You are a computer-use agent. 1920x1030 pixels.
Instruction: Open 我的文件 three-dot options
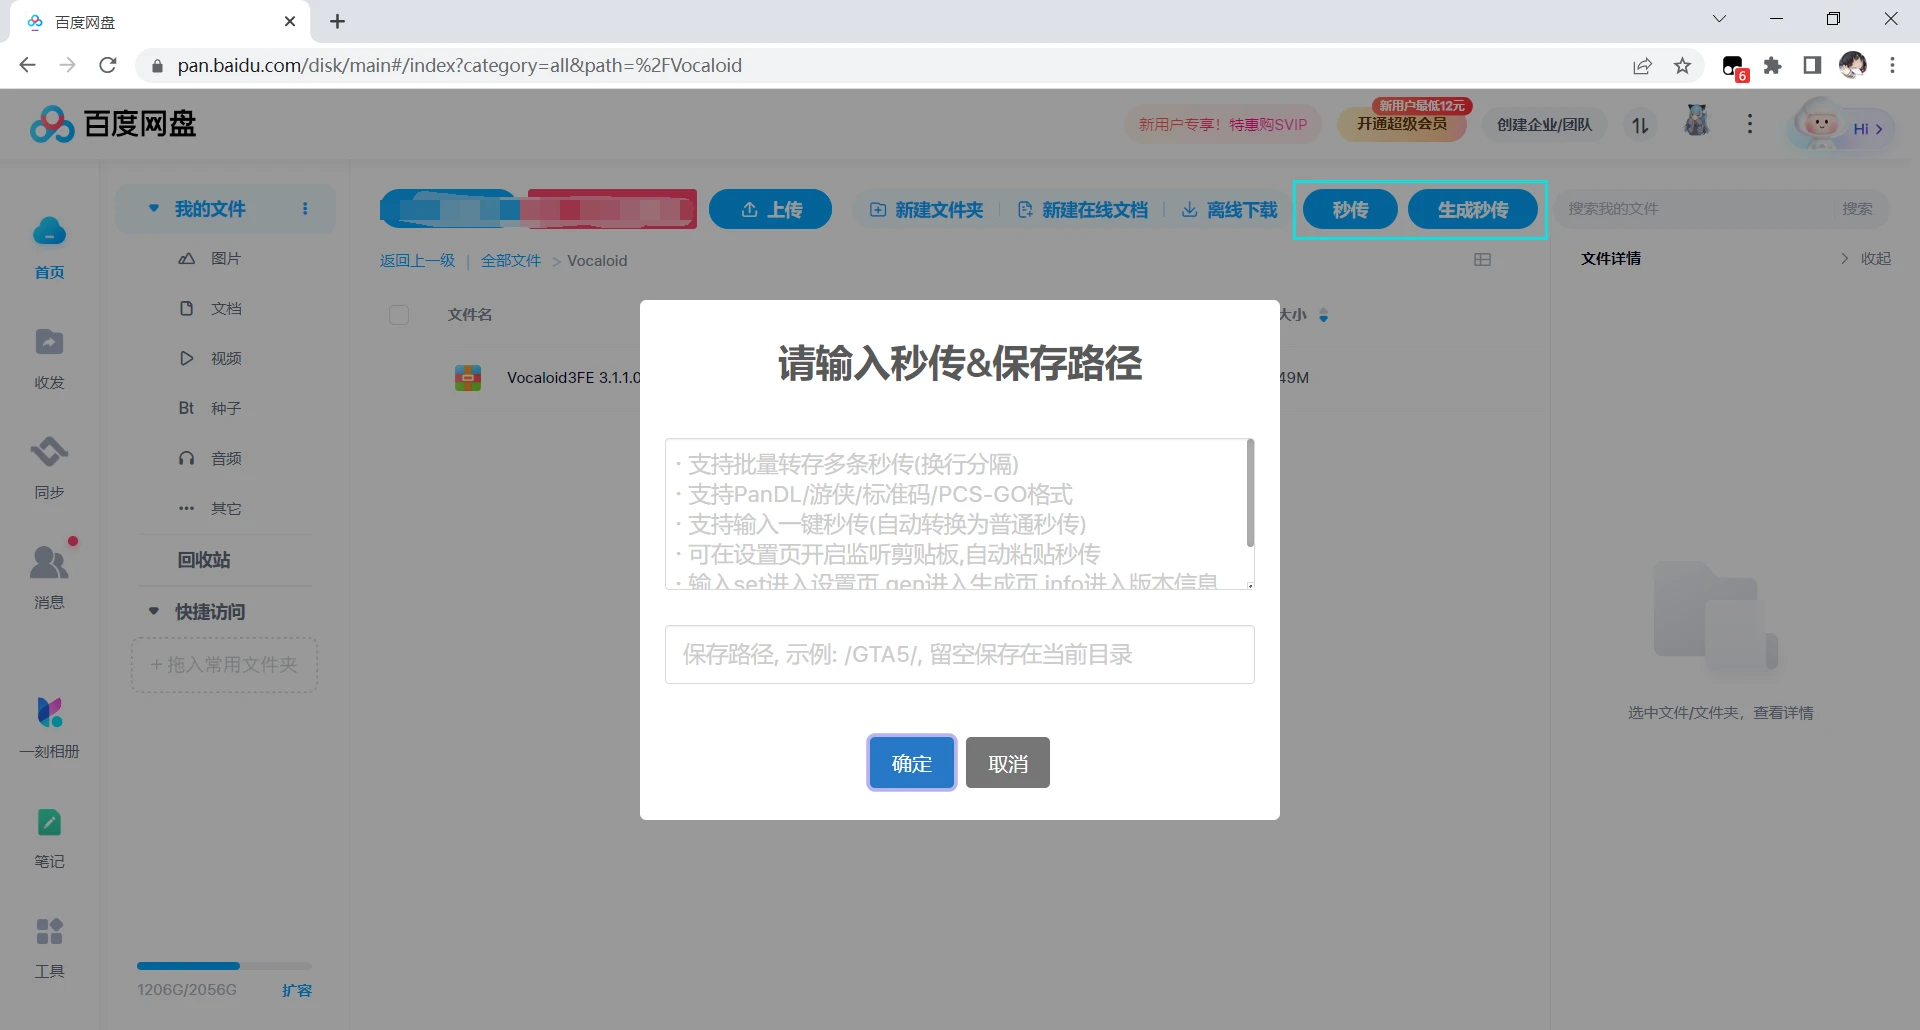305,209
